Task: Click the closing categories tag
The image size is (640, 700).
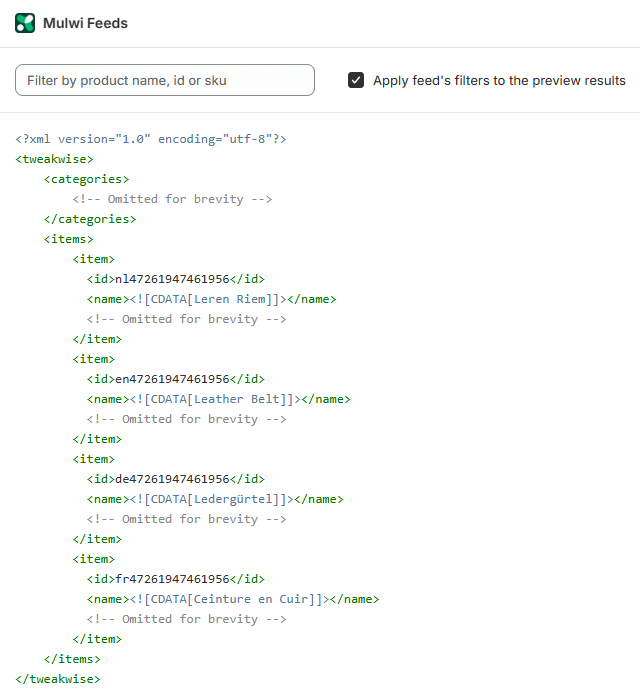Action: click(90, 219)
